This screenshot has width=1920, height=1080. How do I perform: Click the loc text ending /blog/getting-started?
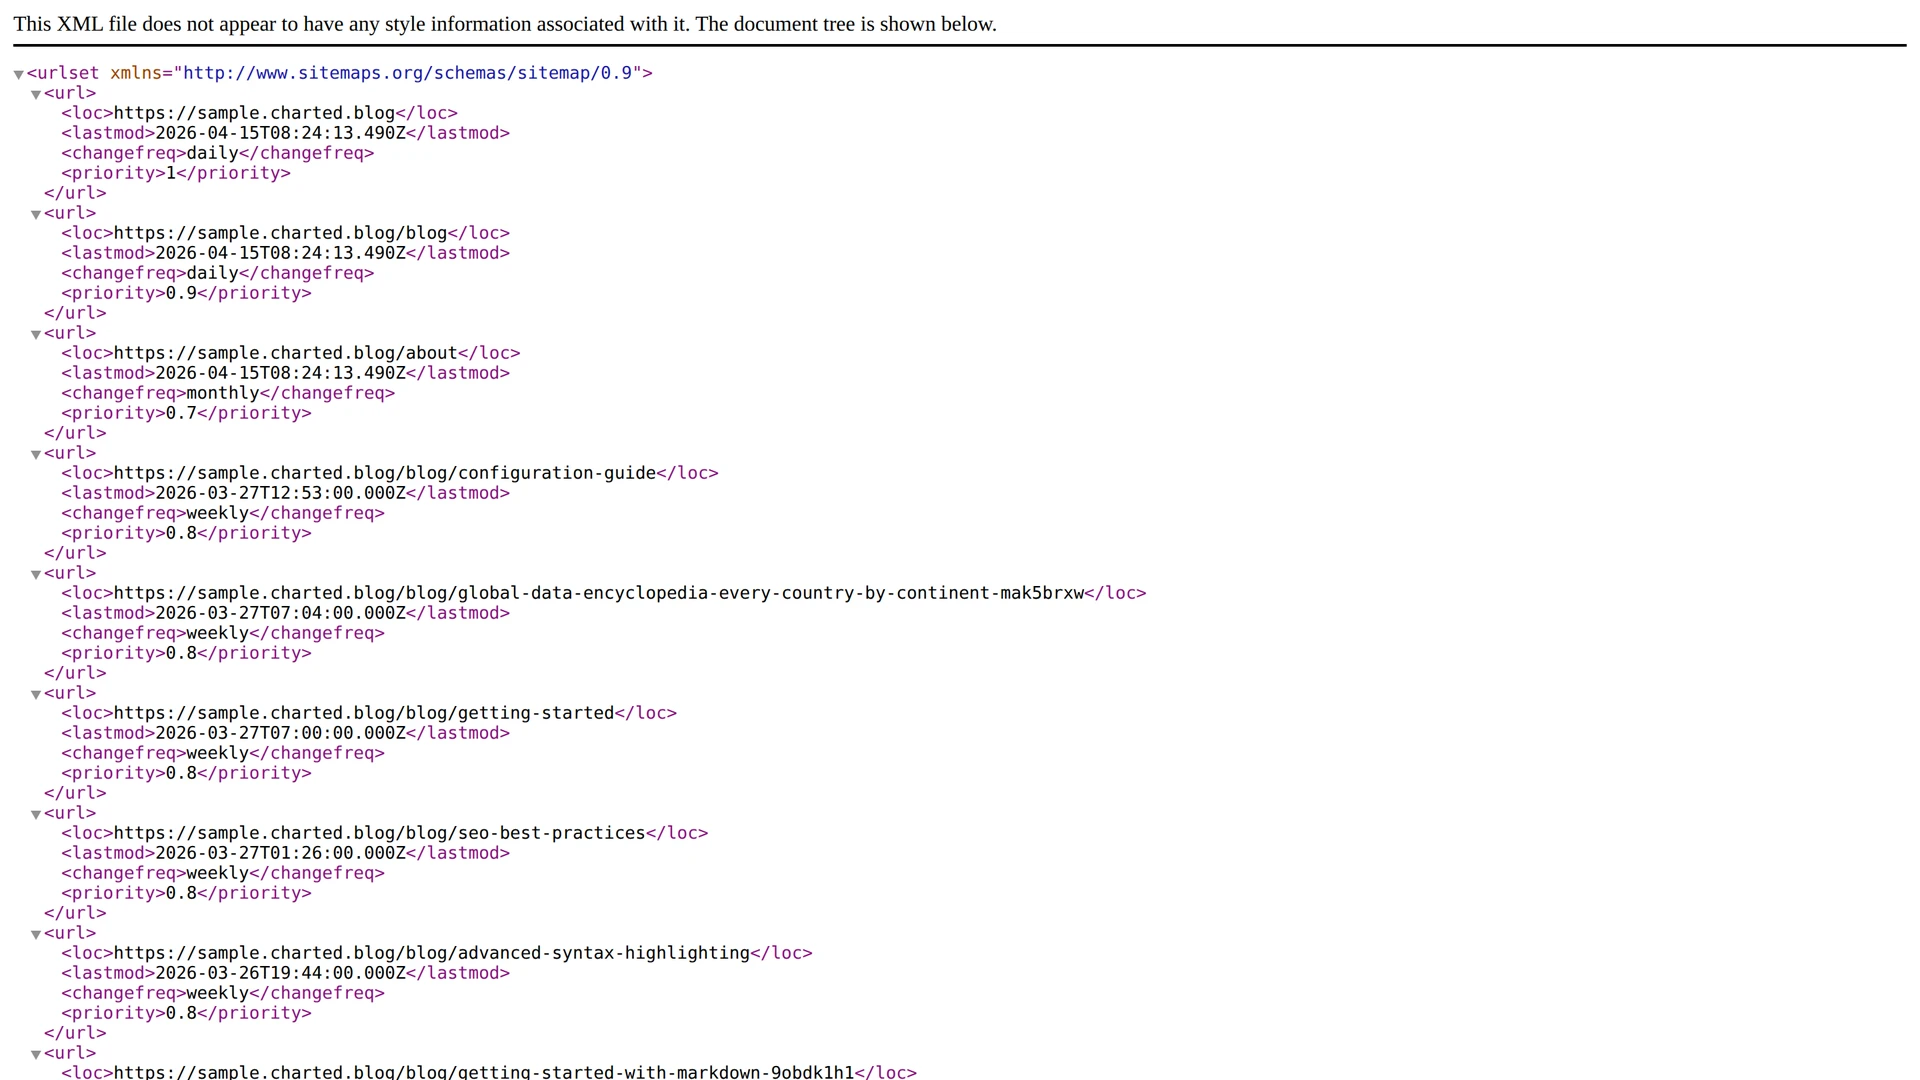tap(364, 713)
